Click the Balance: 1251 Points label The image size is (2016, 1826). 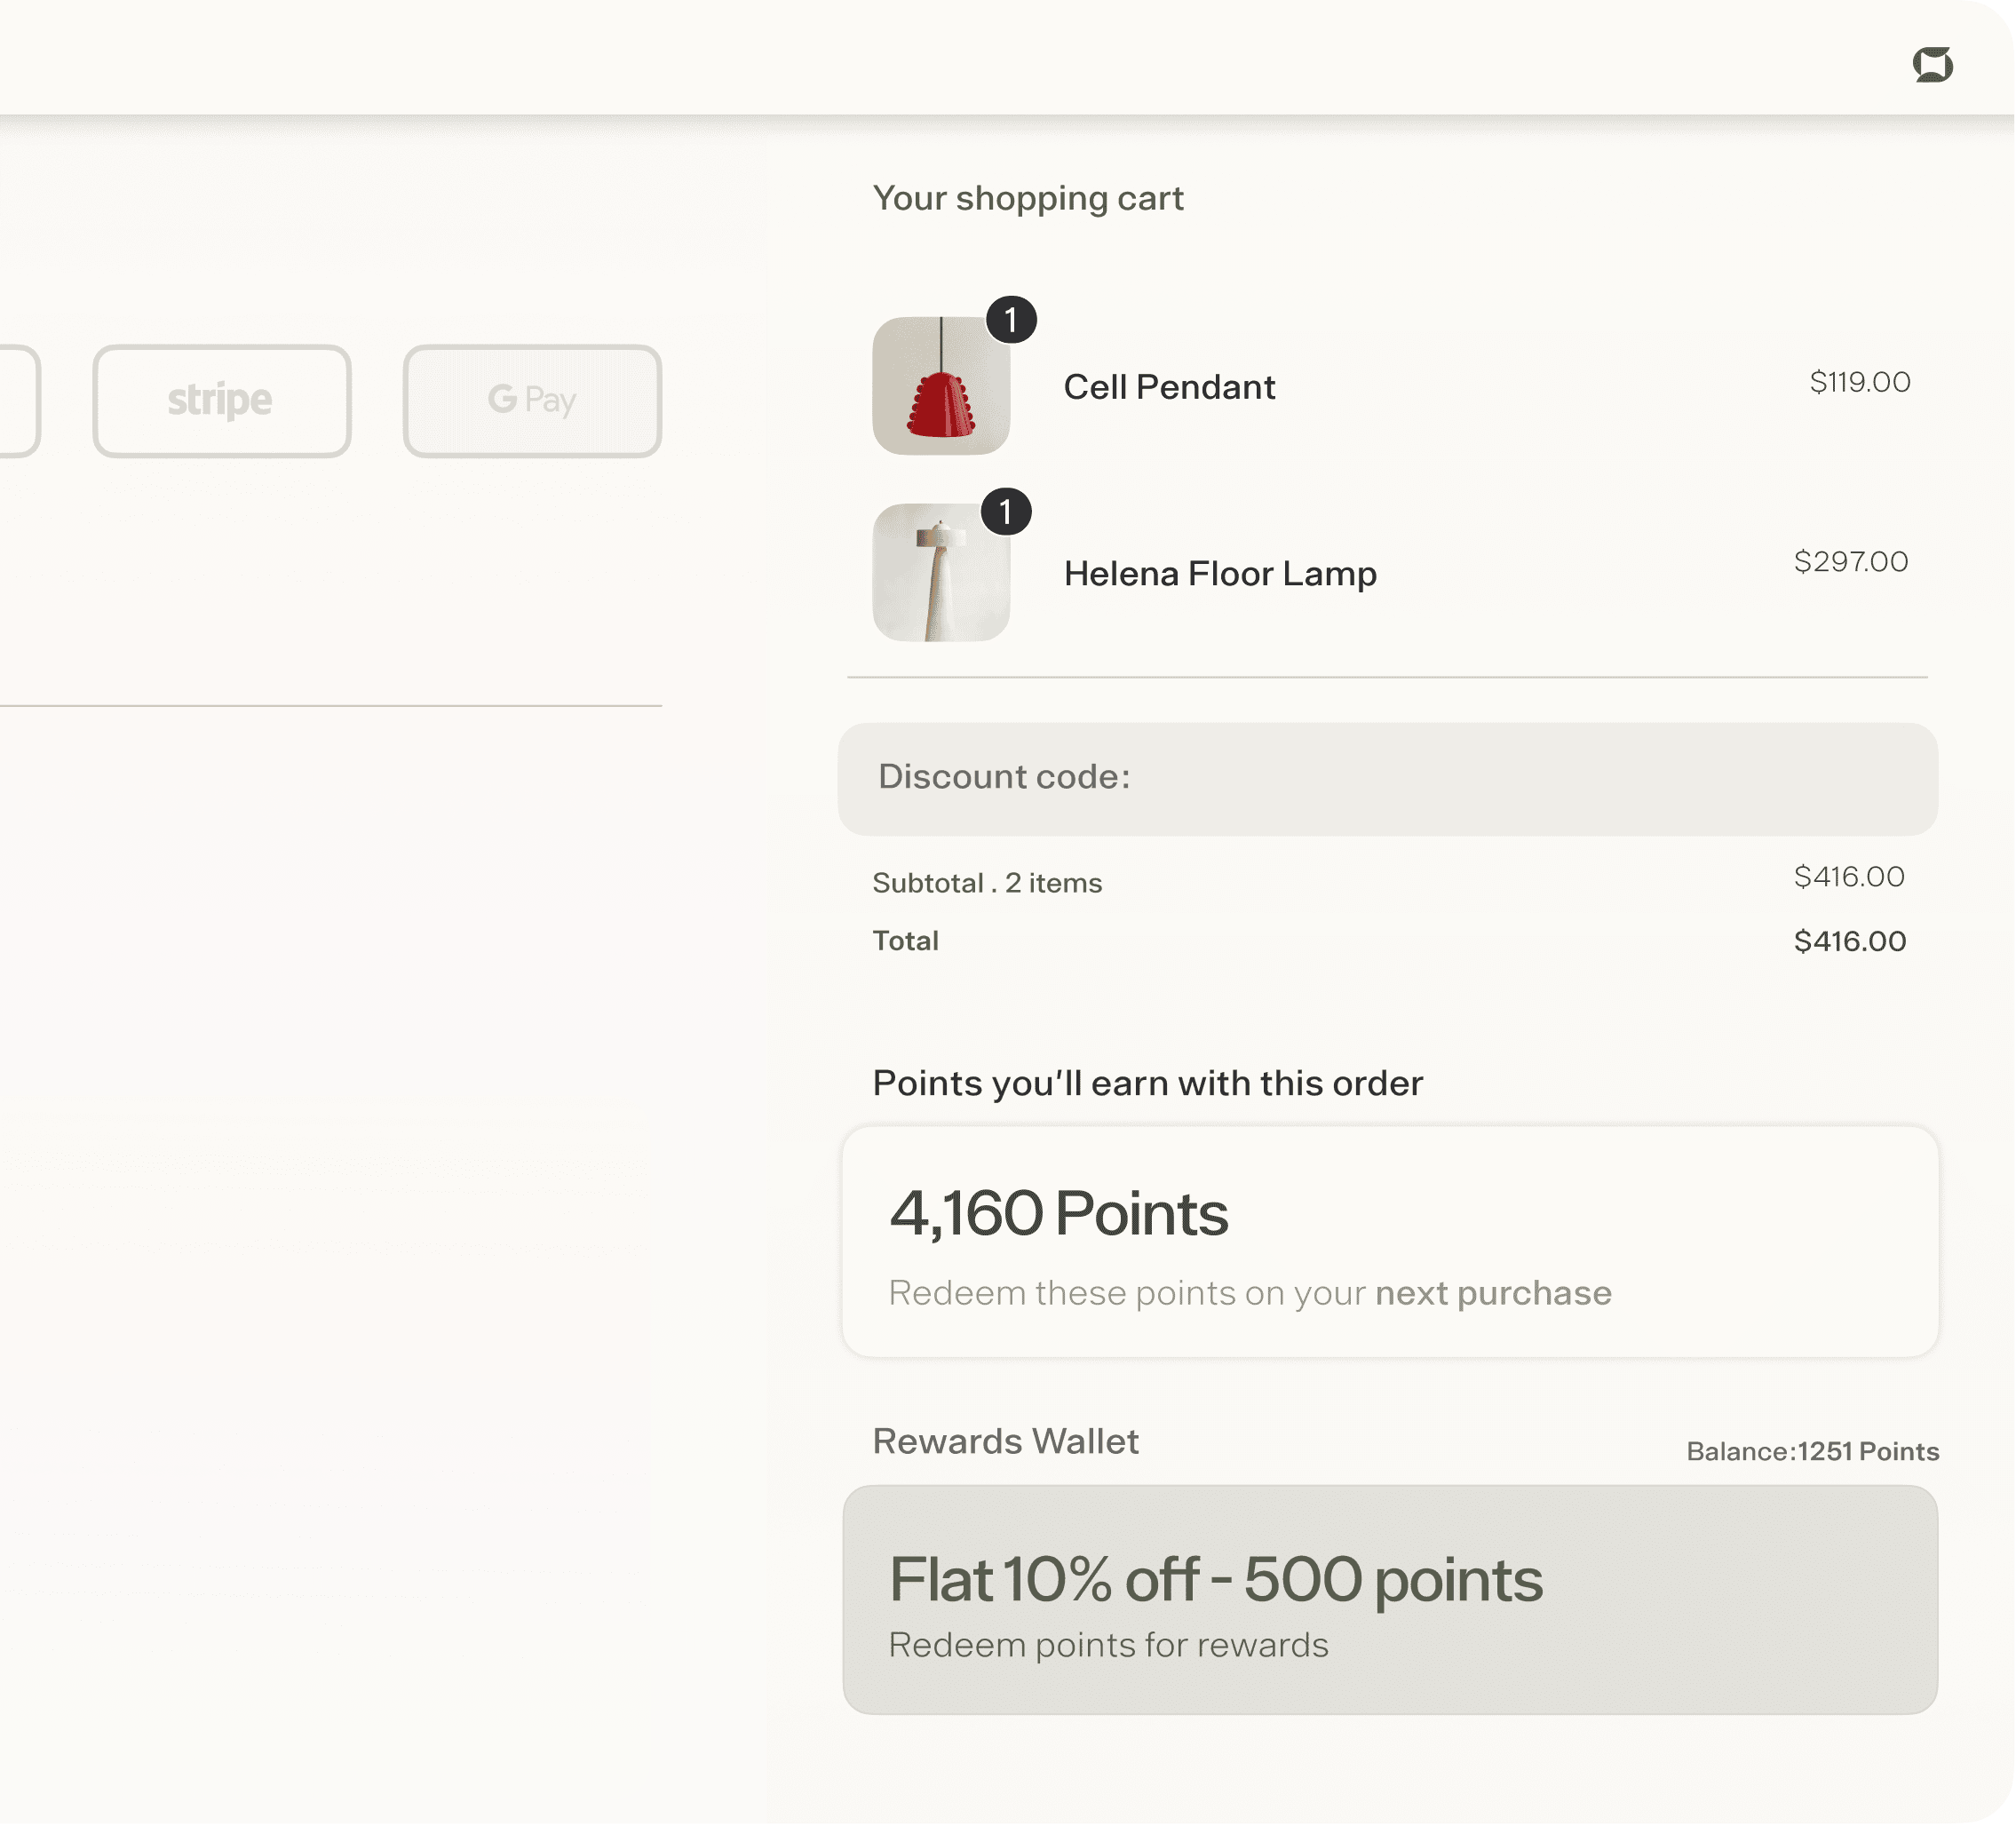pos(1811,1451)
